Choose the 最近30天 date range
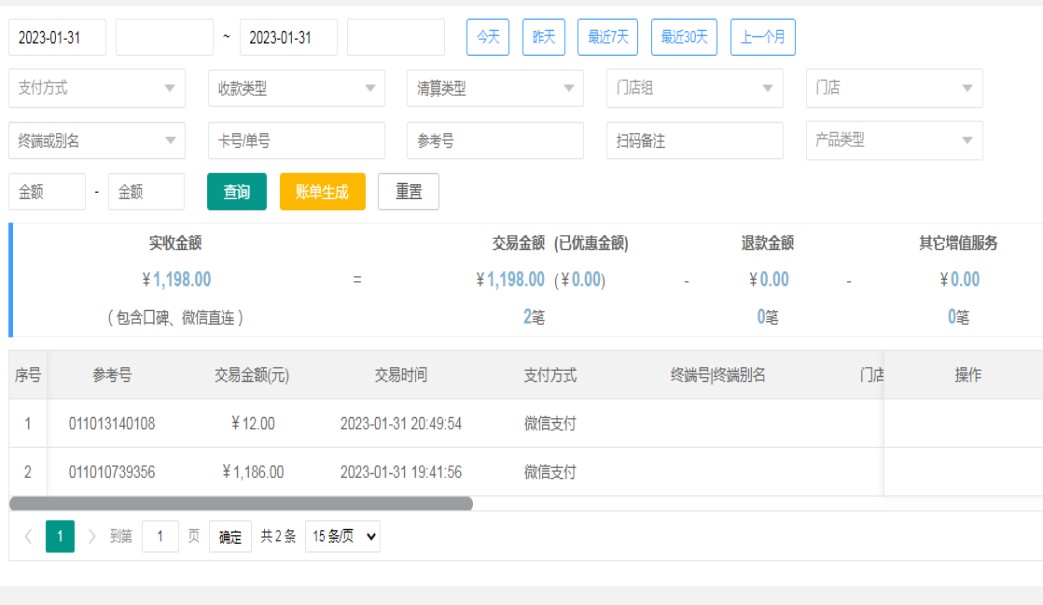 pos(684,37)
